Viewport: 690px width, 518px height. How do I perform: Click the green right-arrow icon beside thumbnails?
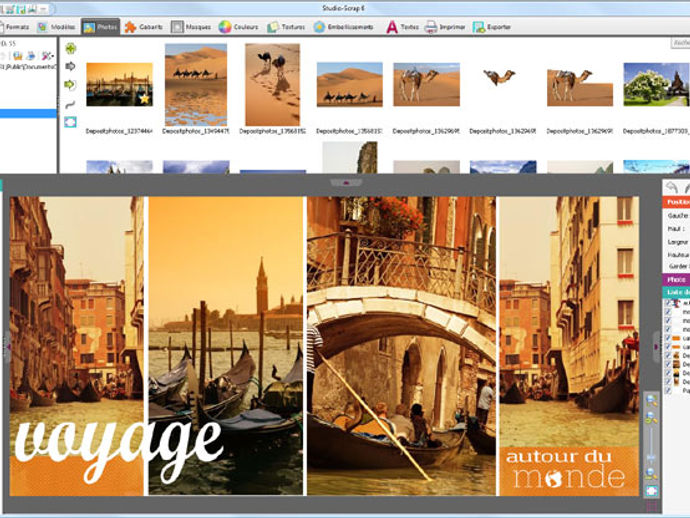coord(70,84)
